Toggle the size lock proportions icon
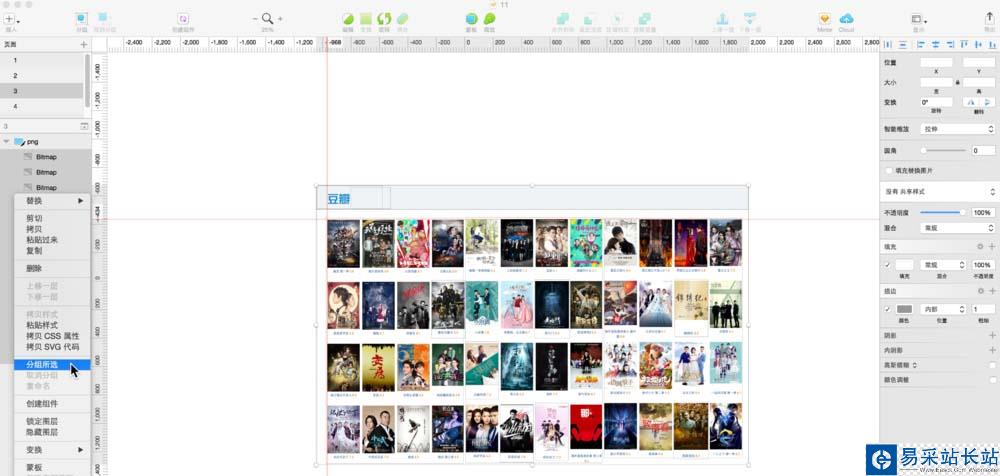 957,82
